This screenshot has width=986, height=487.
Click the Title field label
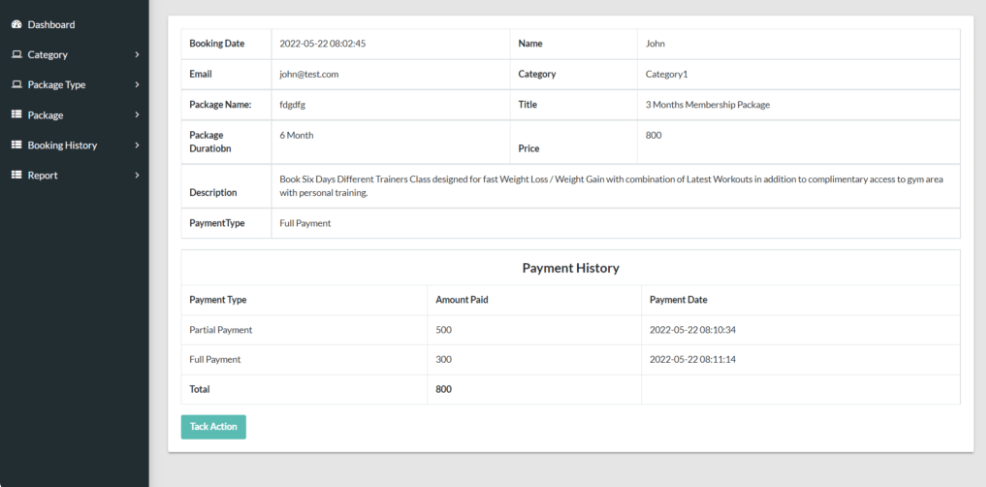pos(528,105)
